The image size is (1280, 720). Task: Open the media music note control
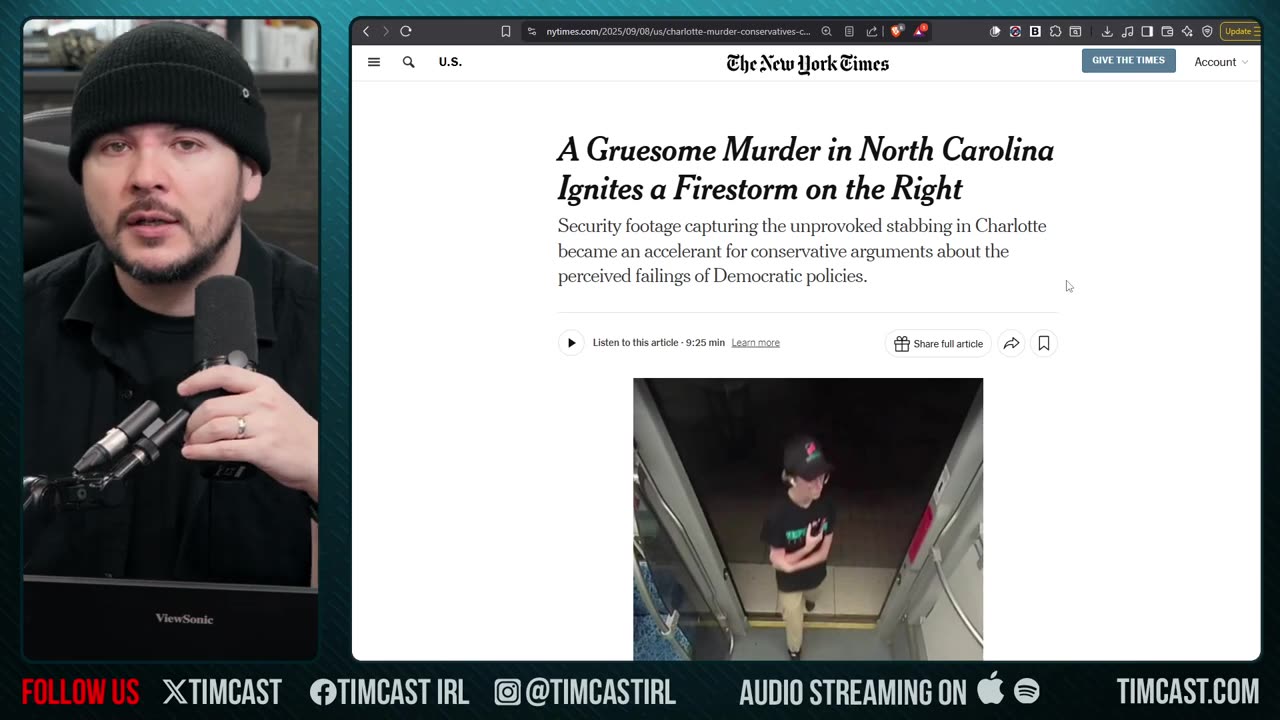1127,31
